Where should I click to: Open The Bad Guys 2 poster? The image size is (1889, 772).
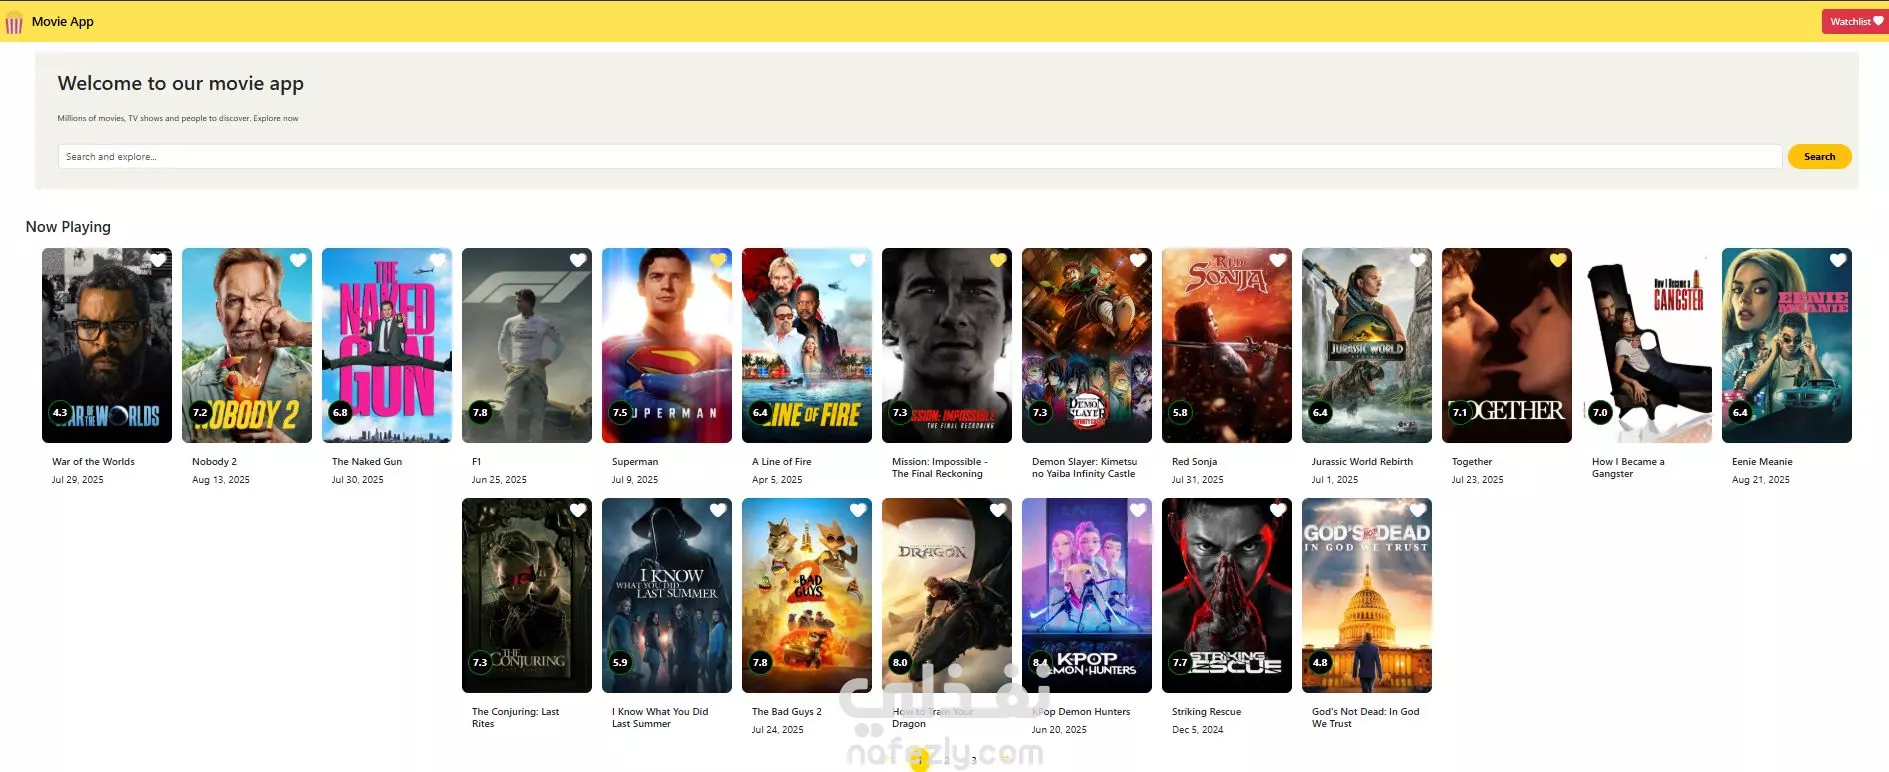807,596
